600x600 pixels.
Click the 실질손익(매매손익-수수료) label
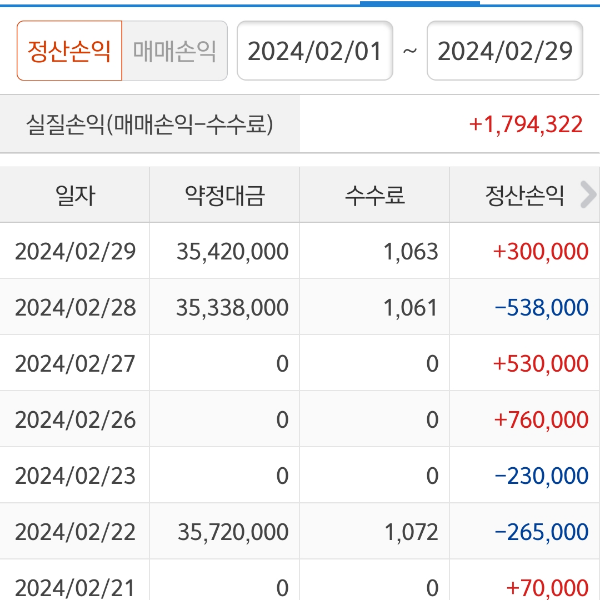150,125
